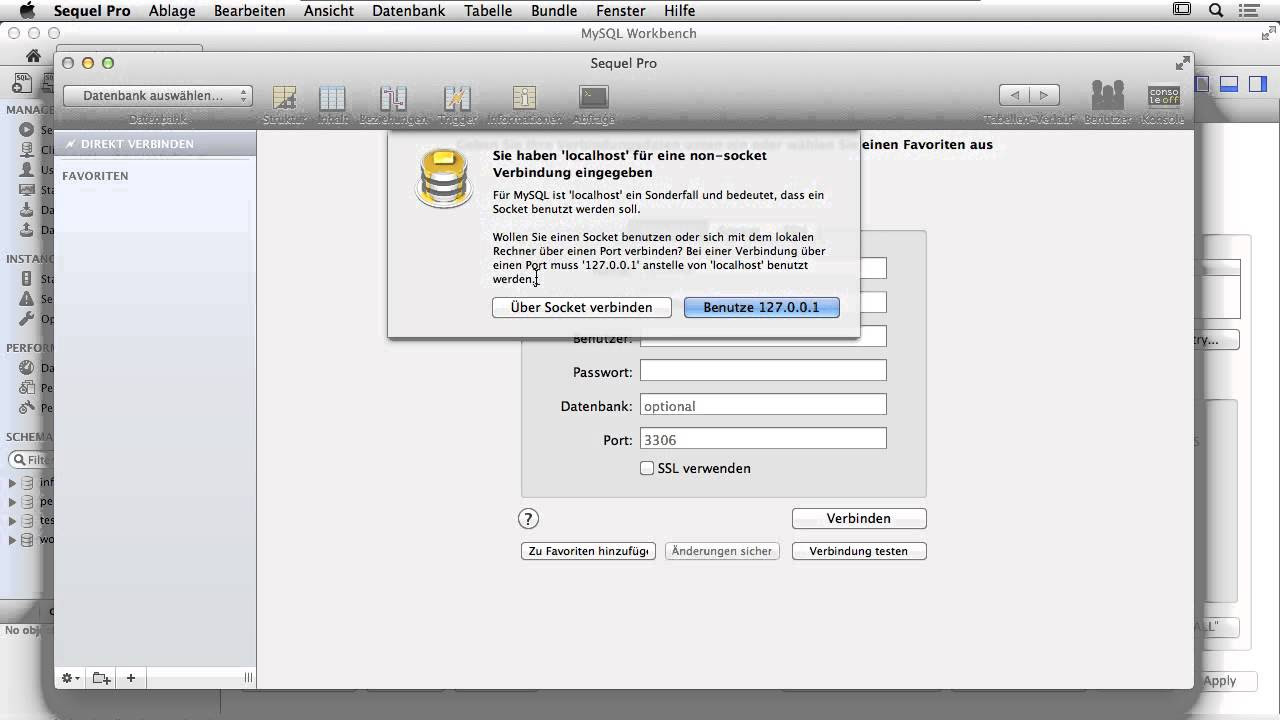Click the sidebar resize handle at bottom
This screenshot has width=1280, height=720.
[248, 678]
